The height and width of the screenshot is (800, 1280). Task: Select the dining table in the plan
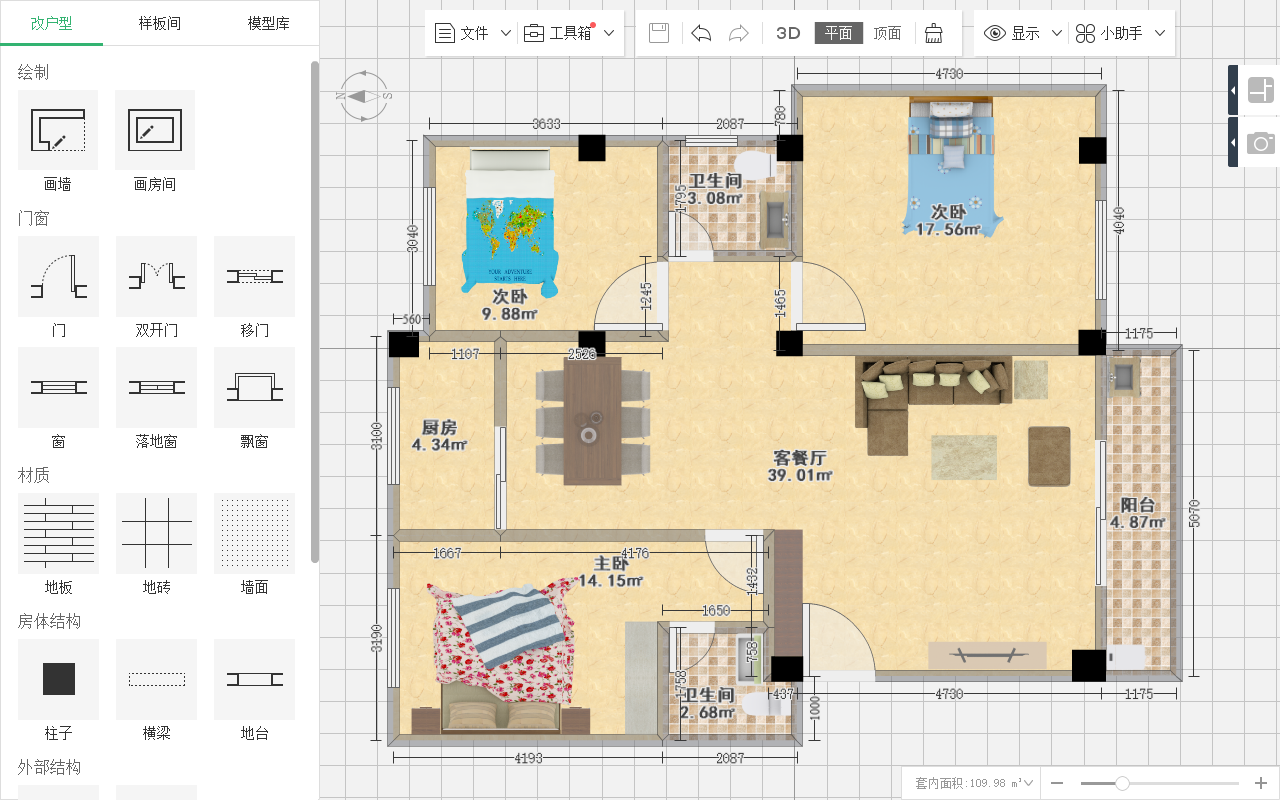592,422
